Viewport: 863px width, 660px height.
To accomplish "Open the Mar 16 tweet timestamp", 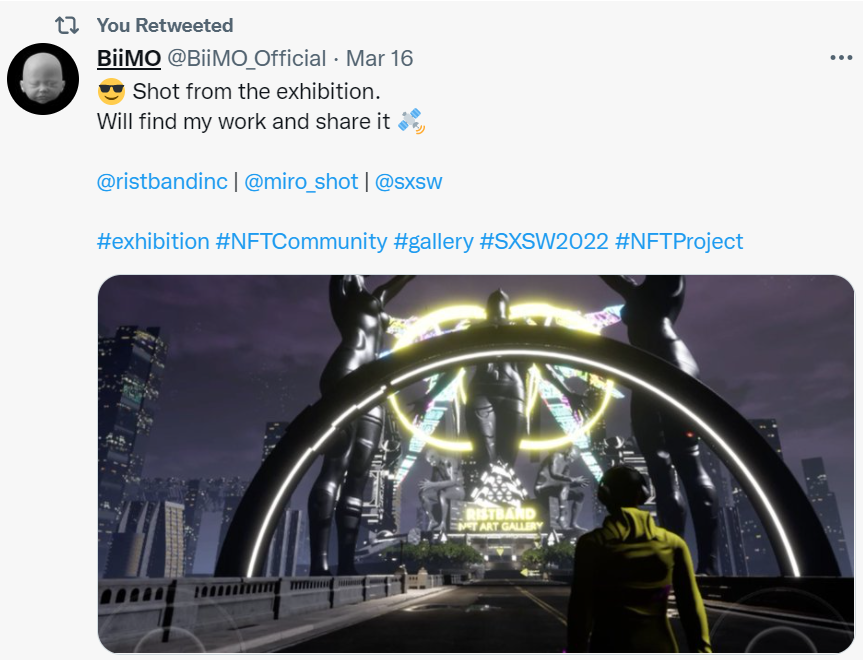I will 379,58.
